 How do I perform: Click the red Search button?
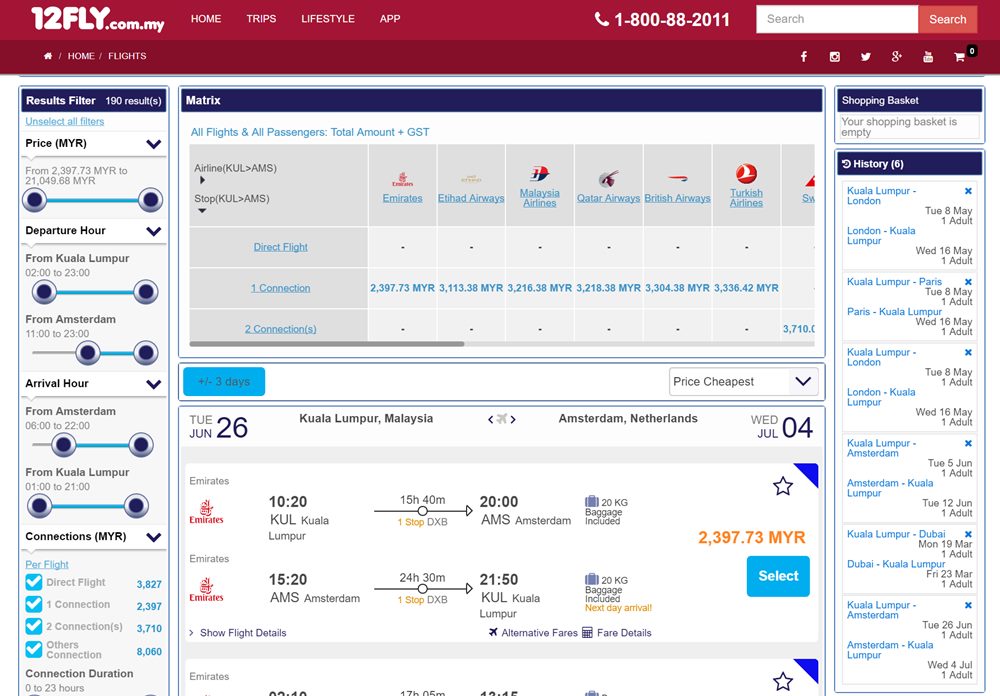[x=947, y=19]
